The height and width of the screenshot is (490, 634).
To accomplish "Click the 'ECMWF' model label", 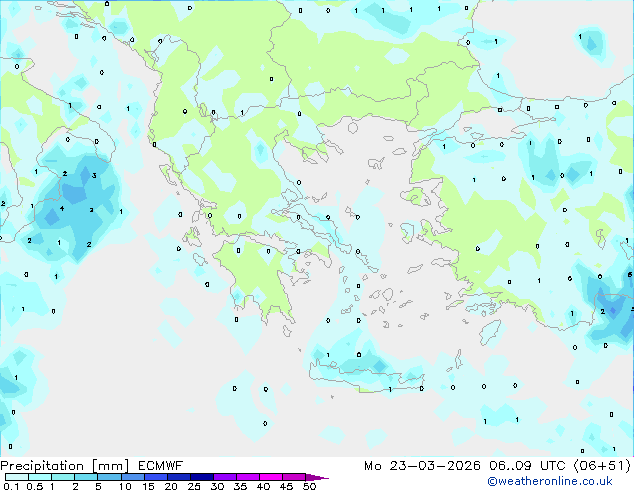I will 161,466.
